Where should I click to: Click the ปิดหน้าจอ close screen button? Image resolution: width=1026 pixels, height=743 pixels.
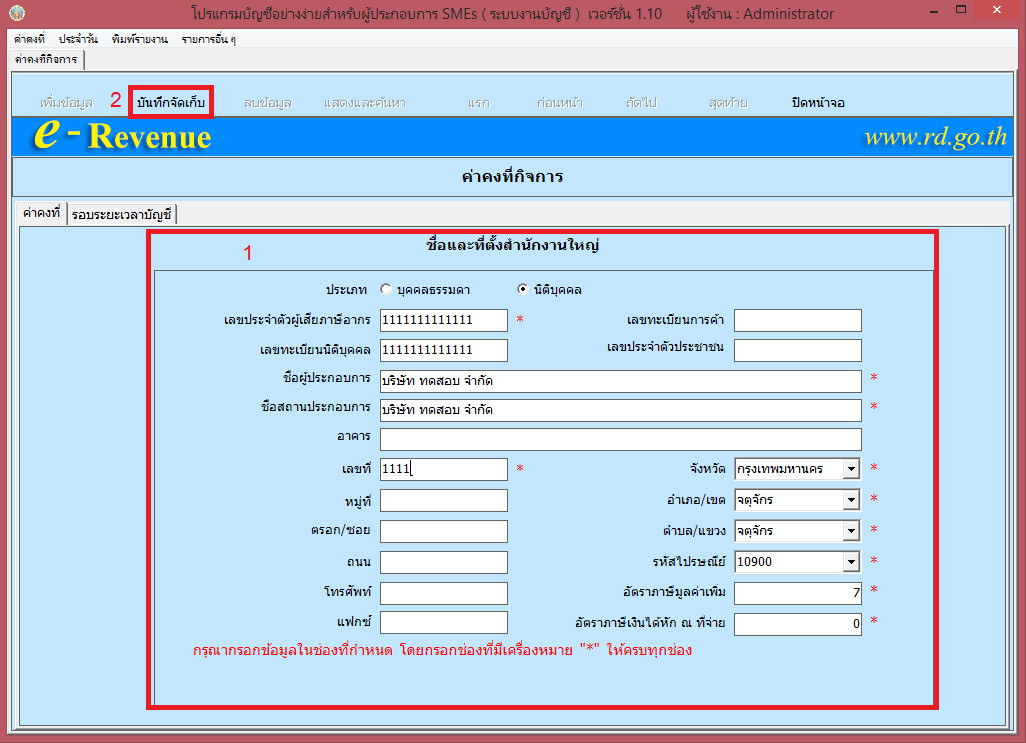(818, 103)
